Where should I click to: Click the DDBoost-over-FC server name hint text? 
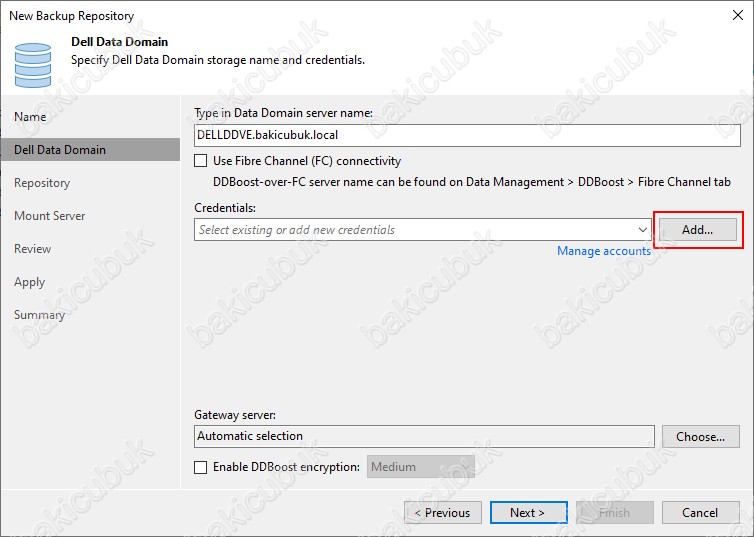(x=472, y=182)
